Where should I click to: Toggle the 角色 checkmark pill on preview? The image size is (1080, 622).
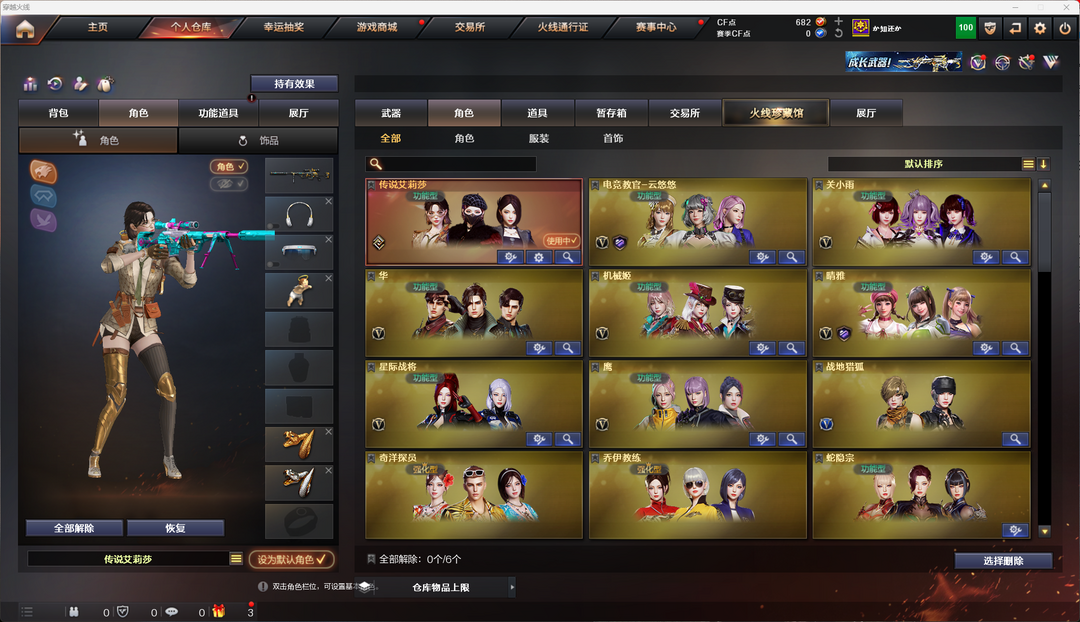[229, 166]
